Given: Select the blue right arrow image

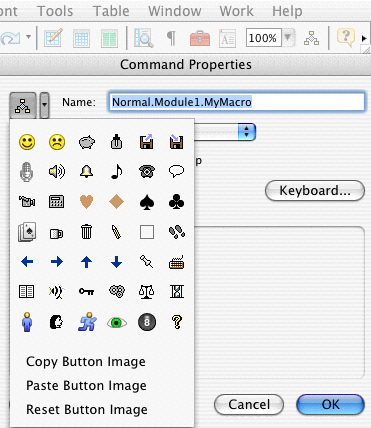Looking at the screenshot, I should 57,262.
